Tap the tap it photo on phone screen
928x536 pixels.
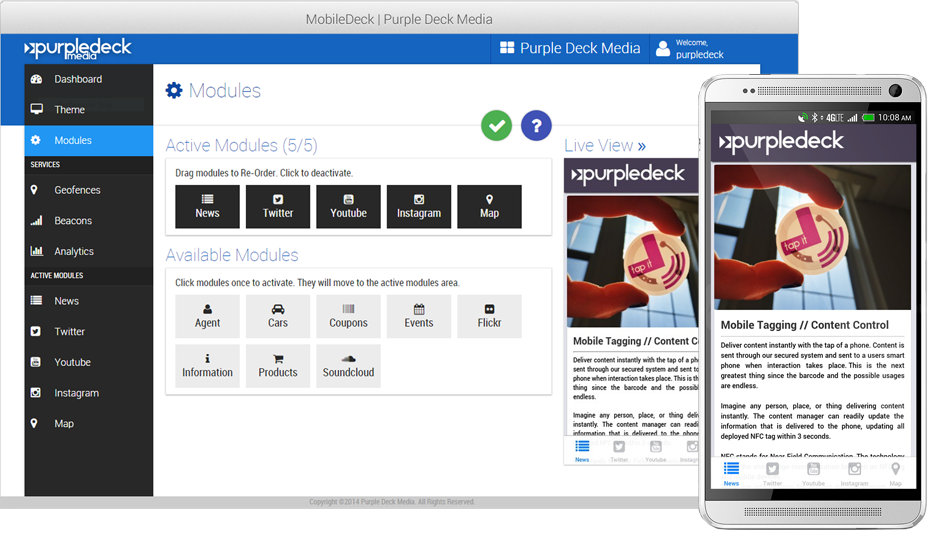(x=812, y=237)
